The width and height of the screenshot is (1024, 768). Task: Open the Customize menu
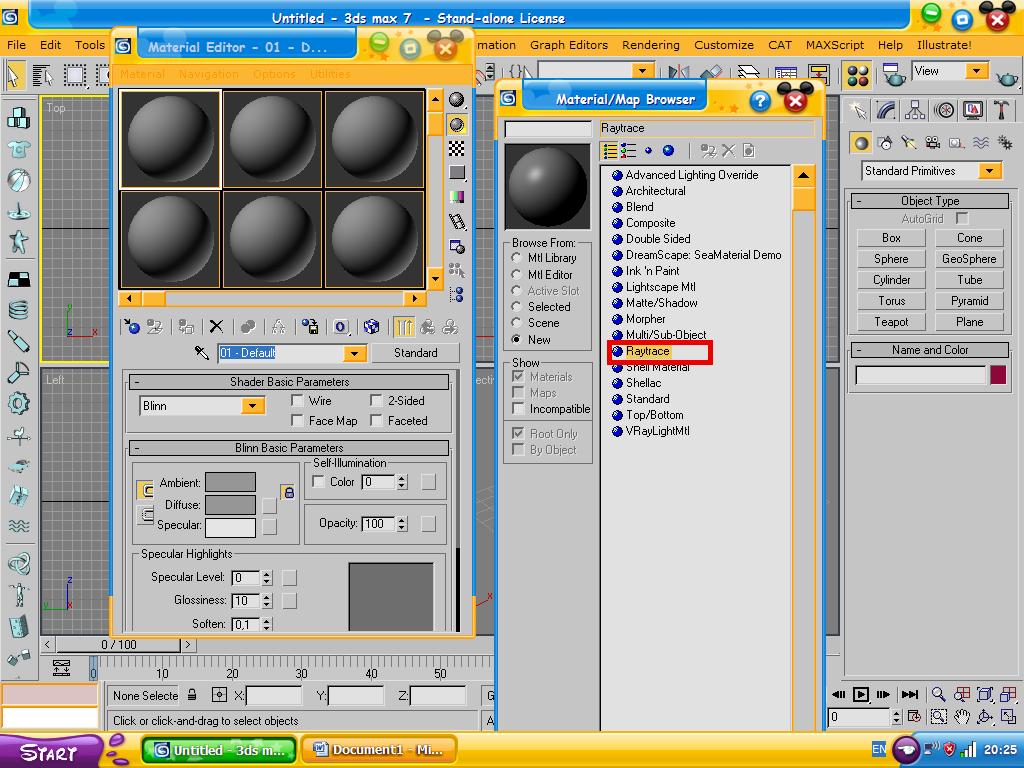click(x=724, y=45)
